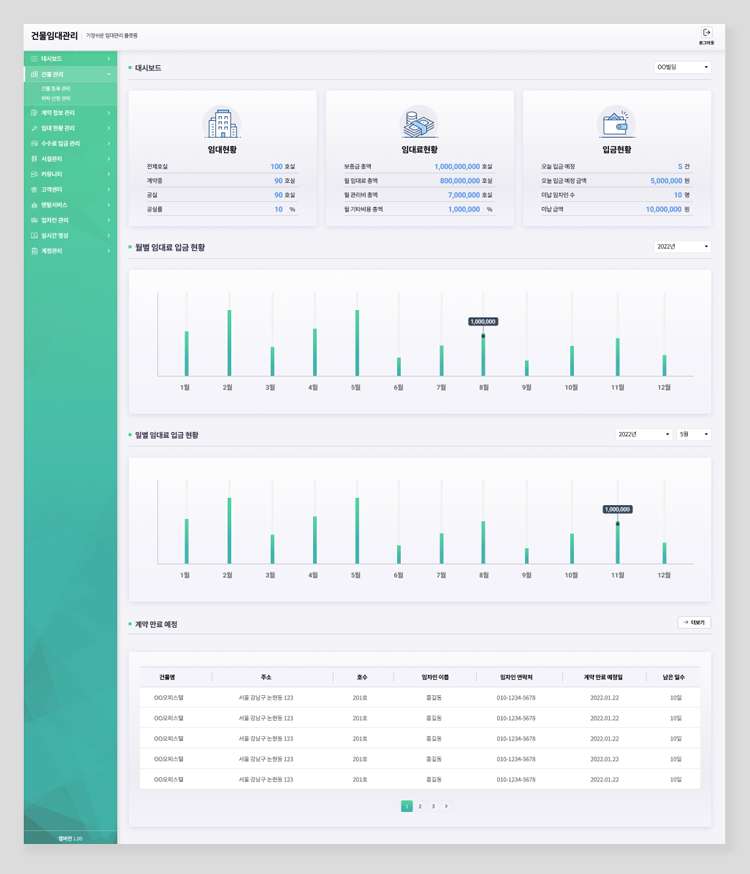
Task: Click the 실시간 영상 video icon
Action: coord(35,235)
